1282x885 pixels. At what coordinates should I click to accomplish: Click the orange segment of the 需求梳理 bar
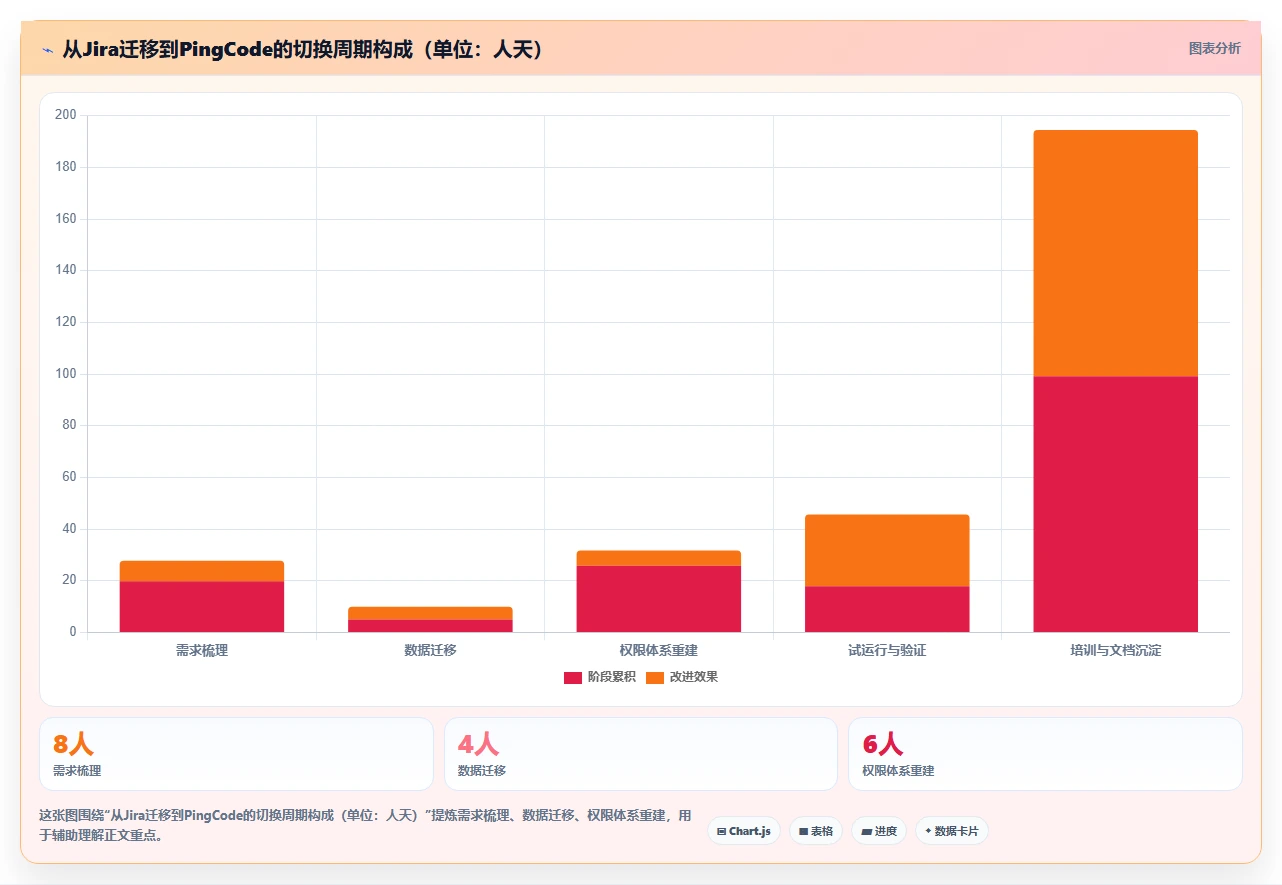pyautogui.click(x=202, y=571)
